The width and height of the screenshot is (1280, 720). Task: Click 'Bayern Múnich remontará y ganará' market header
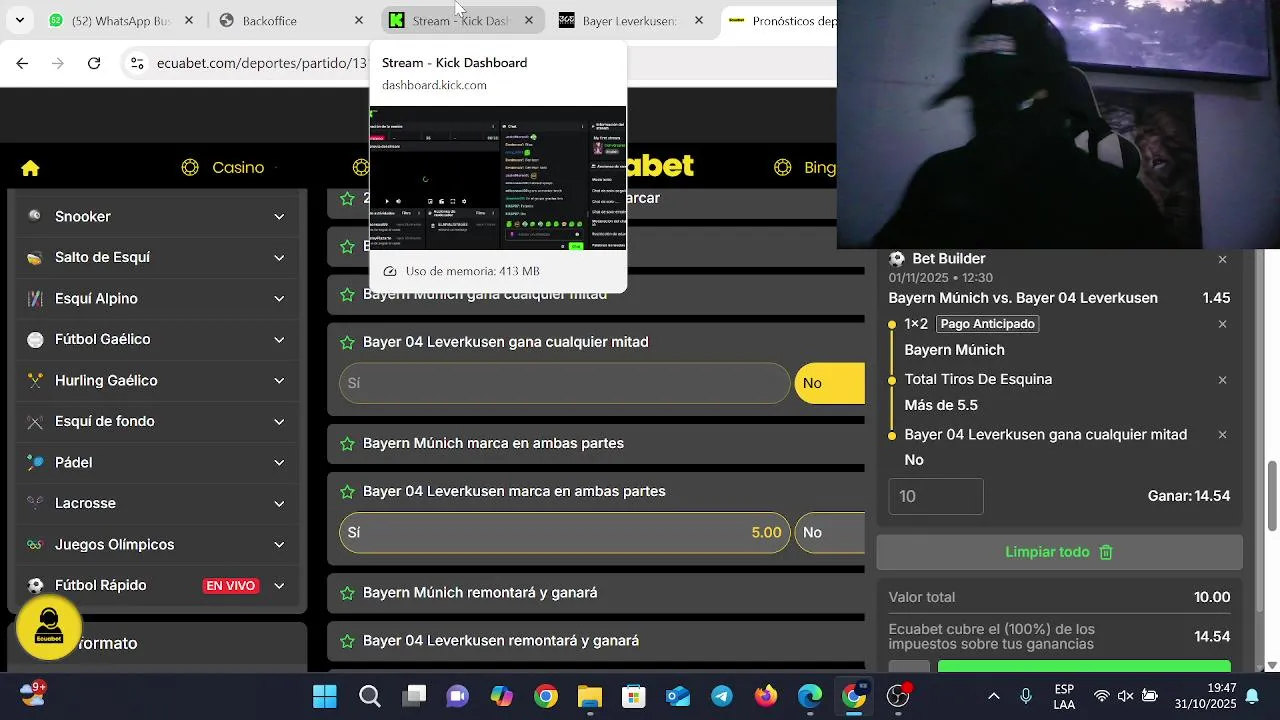(x=596, y=593)
